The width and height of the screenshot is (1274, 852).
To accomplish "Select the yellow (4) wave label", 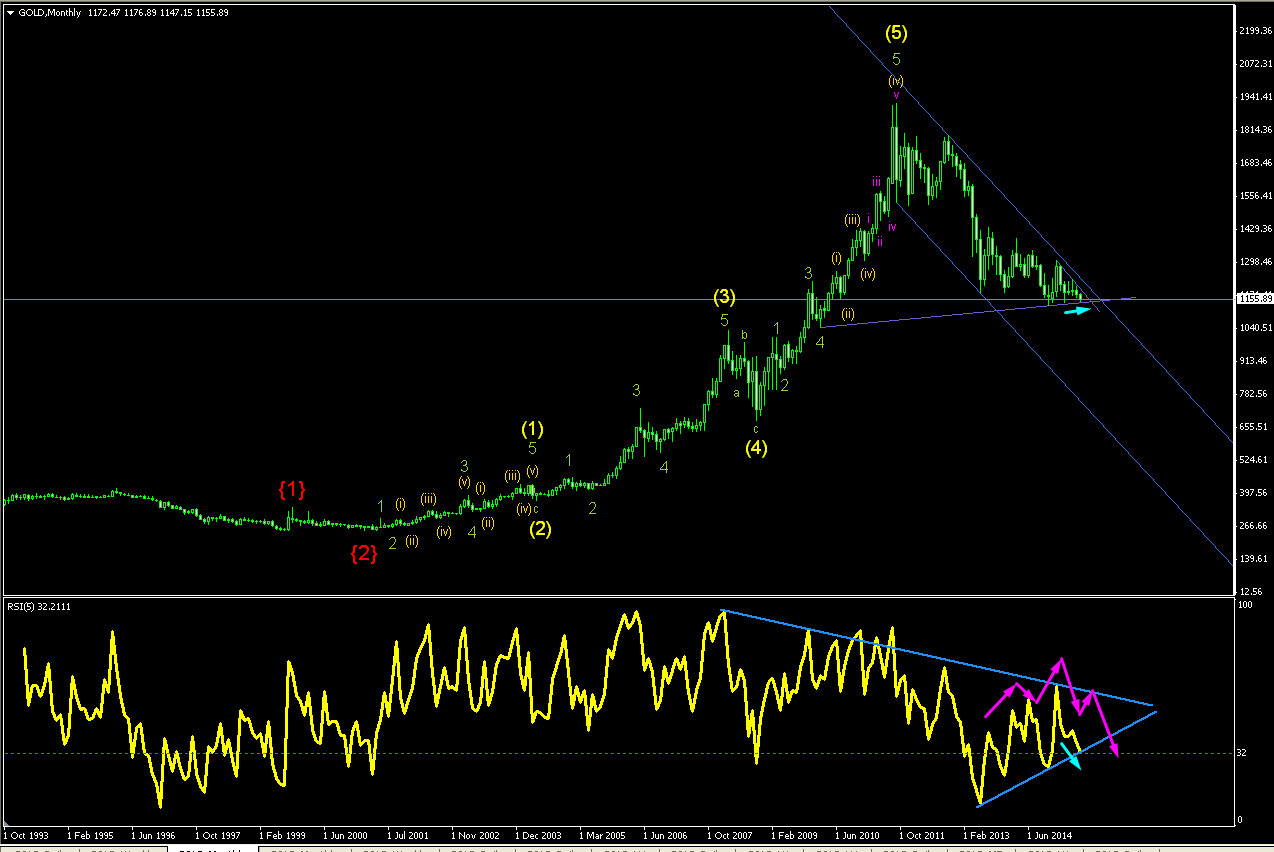I will pyautogui.click(x=756, y=447).
